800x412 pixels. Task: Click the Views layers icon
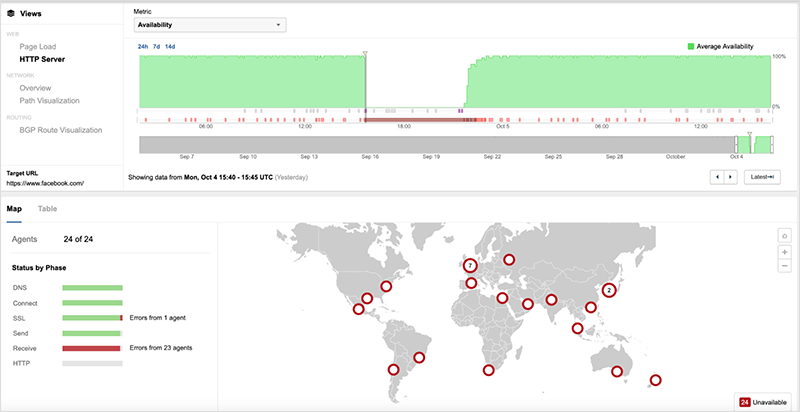pos(11,12)
